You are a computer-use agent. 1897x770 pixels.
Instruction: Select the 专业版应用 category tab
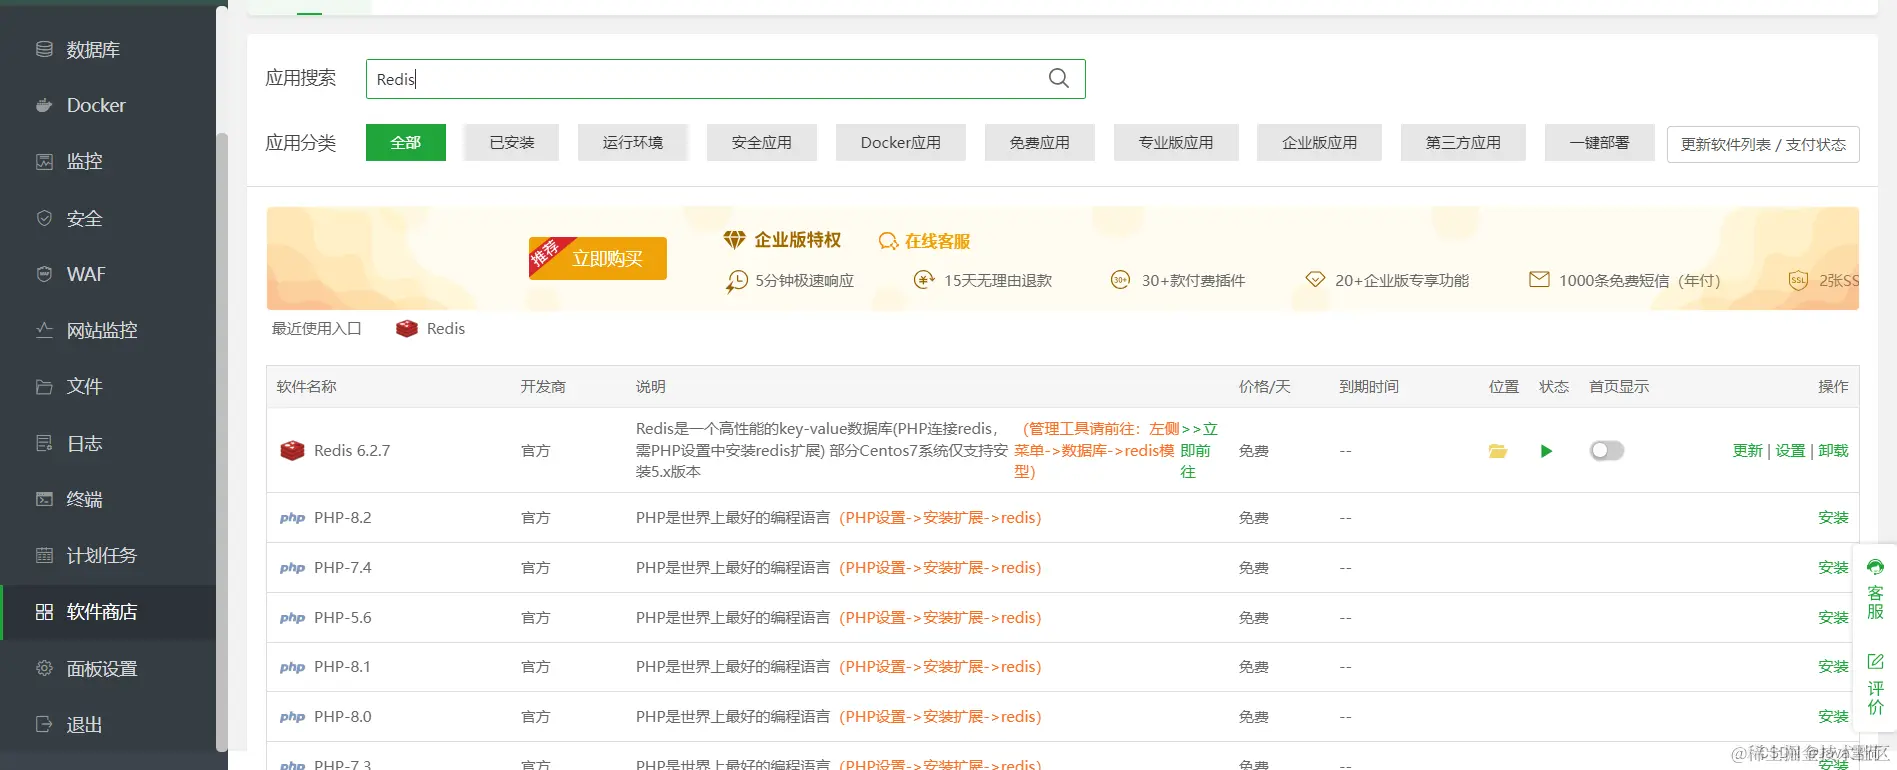1176,143
